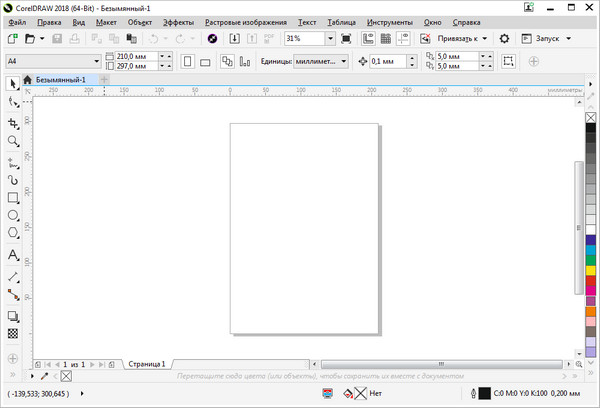Select the Pick tool in the toolbox

13,83
